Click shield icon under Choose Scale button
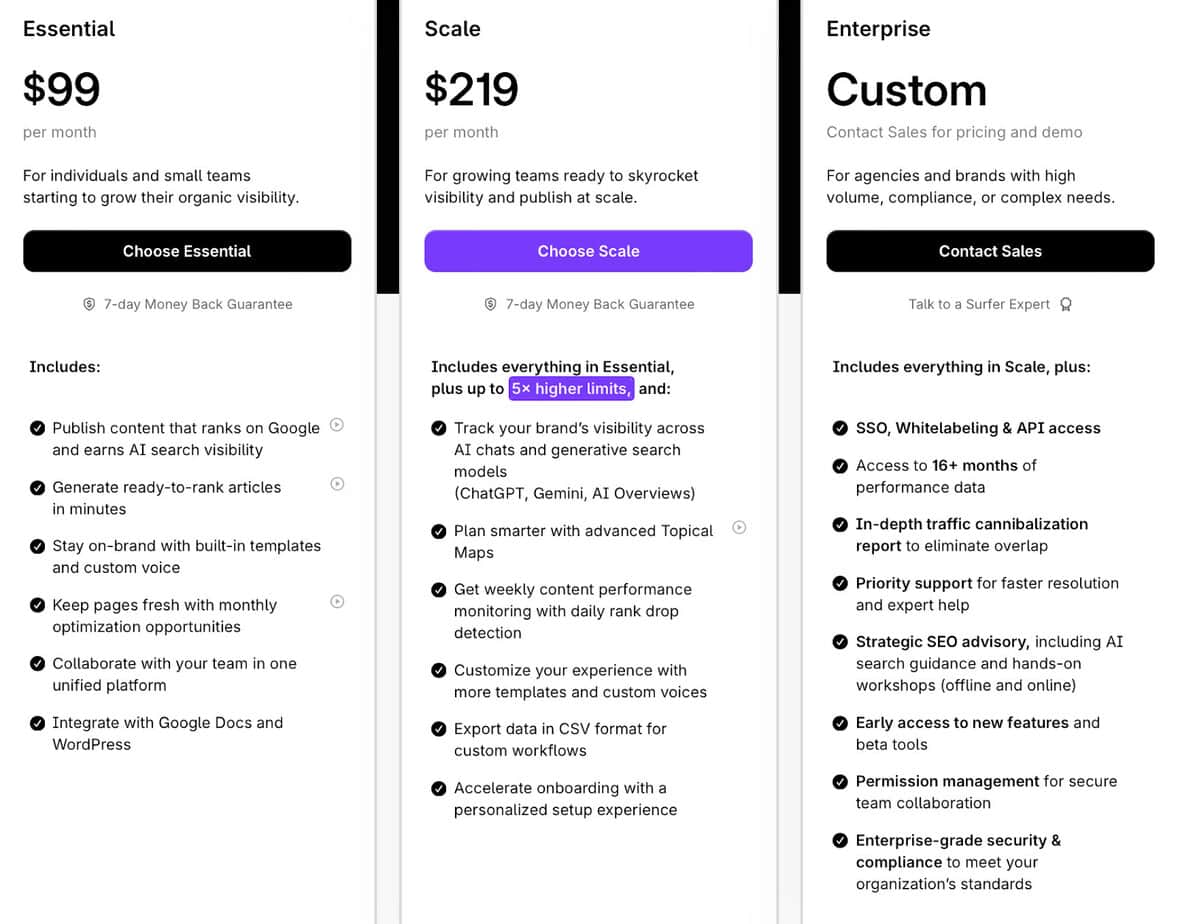This screenshot has height=924, width=1178. point(491,304)
